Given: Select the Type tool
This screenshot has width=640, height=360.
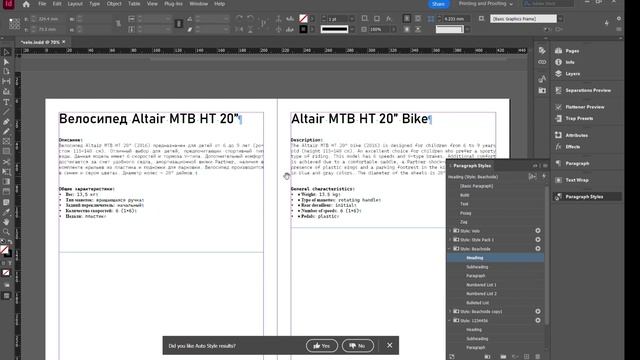Looking at the screenshot, I should (6, 102).
